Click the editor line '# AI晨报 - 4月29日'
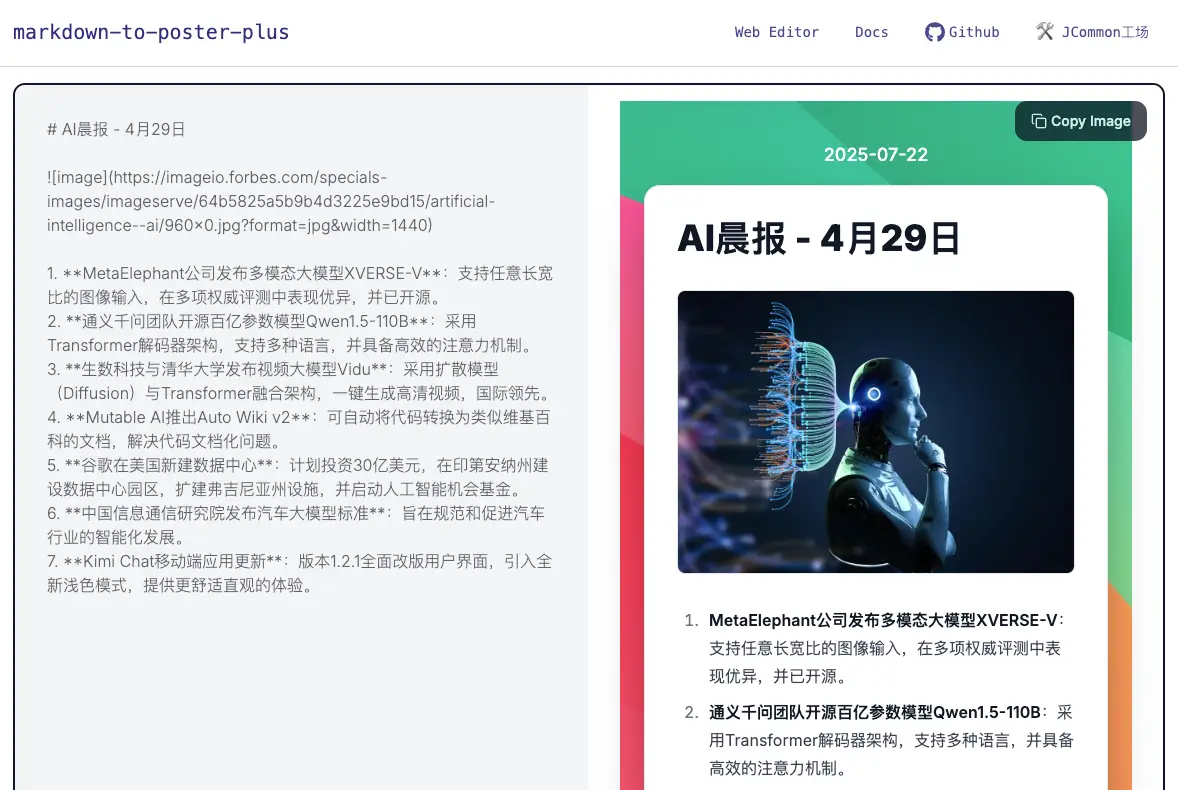Screen dimensions: 1178x790 click(x=116, y=129)
